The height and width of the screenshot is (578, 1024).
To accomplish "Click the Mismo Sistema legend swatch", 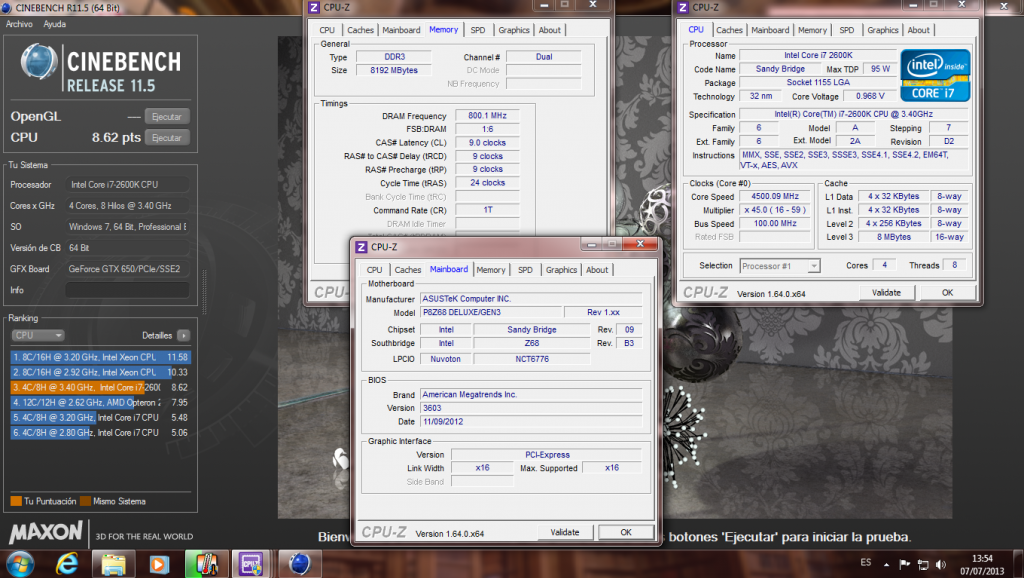I will [x=85, y=502].
